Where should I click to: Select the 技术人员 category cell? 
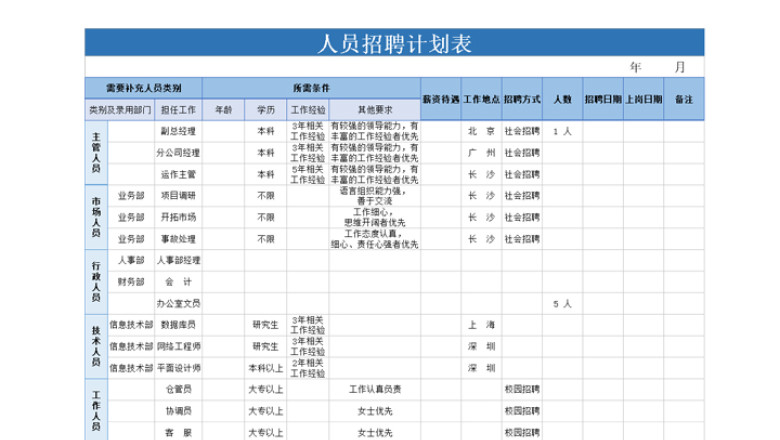pos(96,347)
